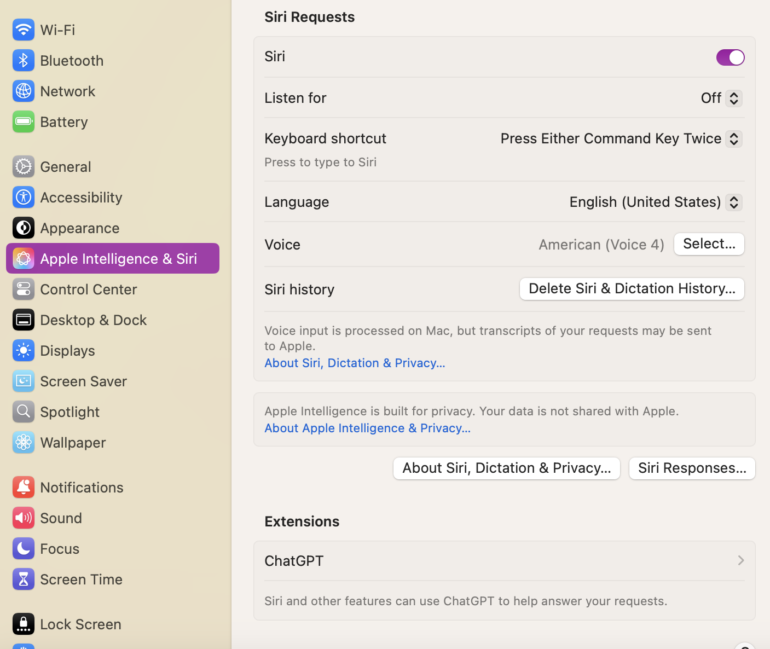The width and height of the screenshot is (770, 649).
Task: Click the 'Extensions' heading
Action: pyautogui.click(x=302, y=521)
